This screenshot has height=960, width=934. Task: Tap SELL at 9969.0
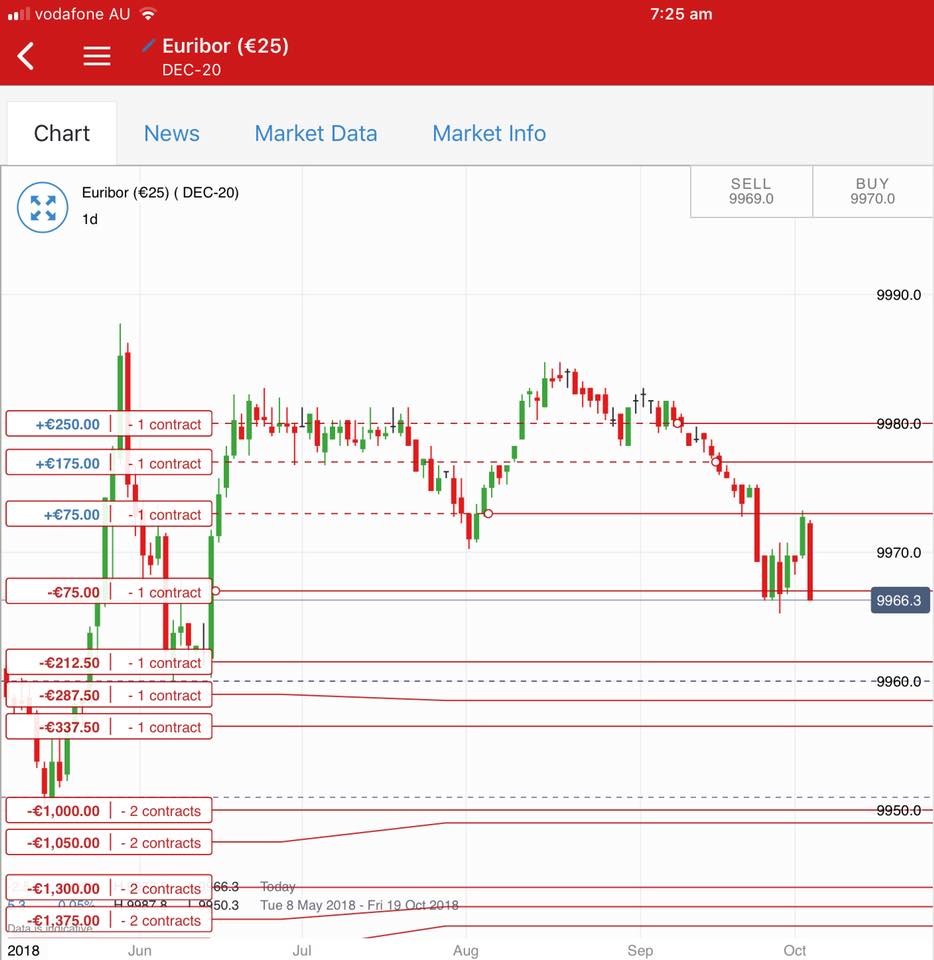[751, 191]
